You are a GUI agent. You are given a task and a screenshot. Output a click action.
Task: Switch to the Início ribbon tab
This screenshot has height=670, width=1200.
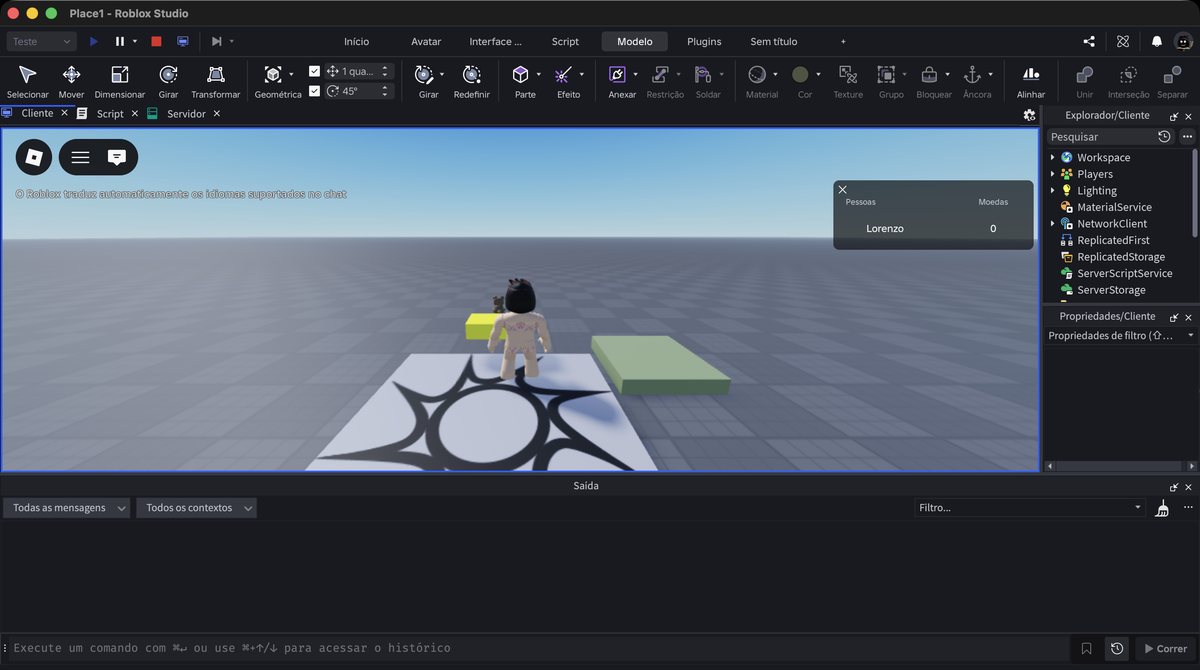(356, 41)
